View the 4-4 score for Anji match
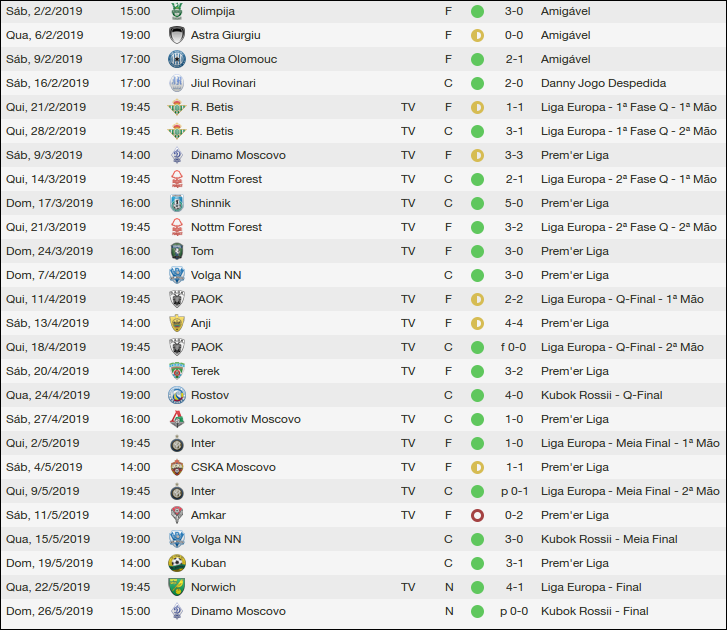Viewport: 727px width, 630px height. 514,323
